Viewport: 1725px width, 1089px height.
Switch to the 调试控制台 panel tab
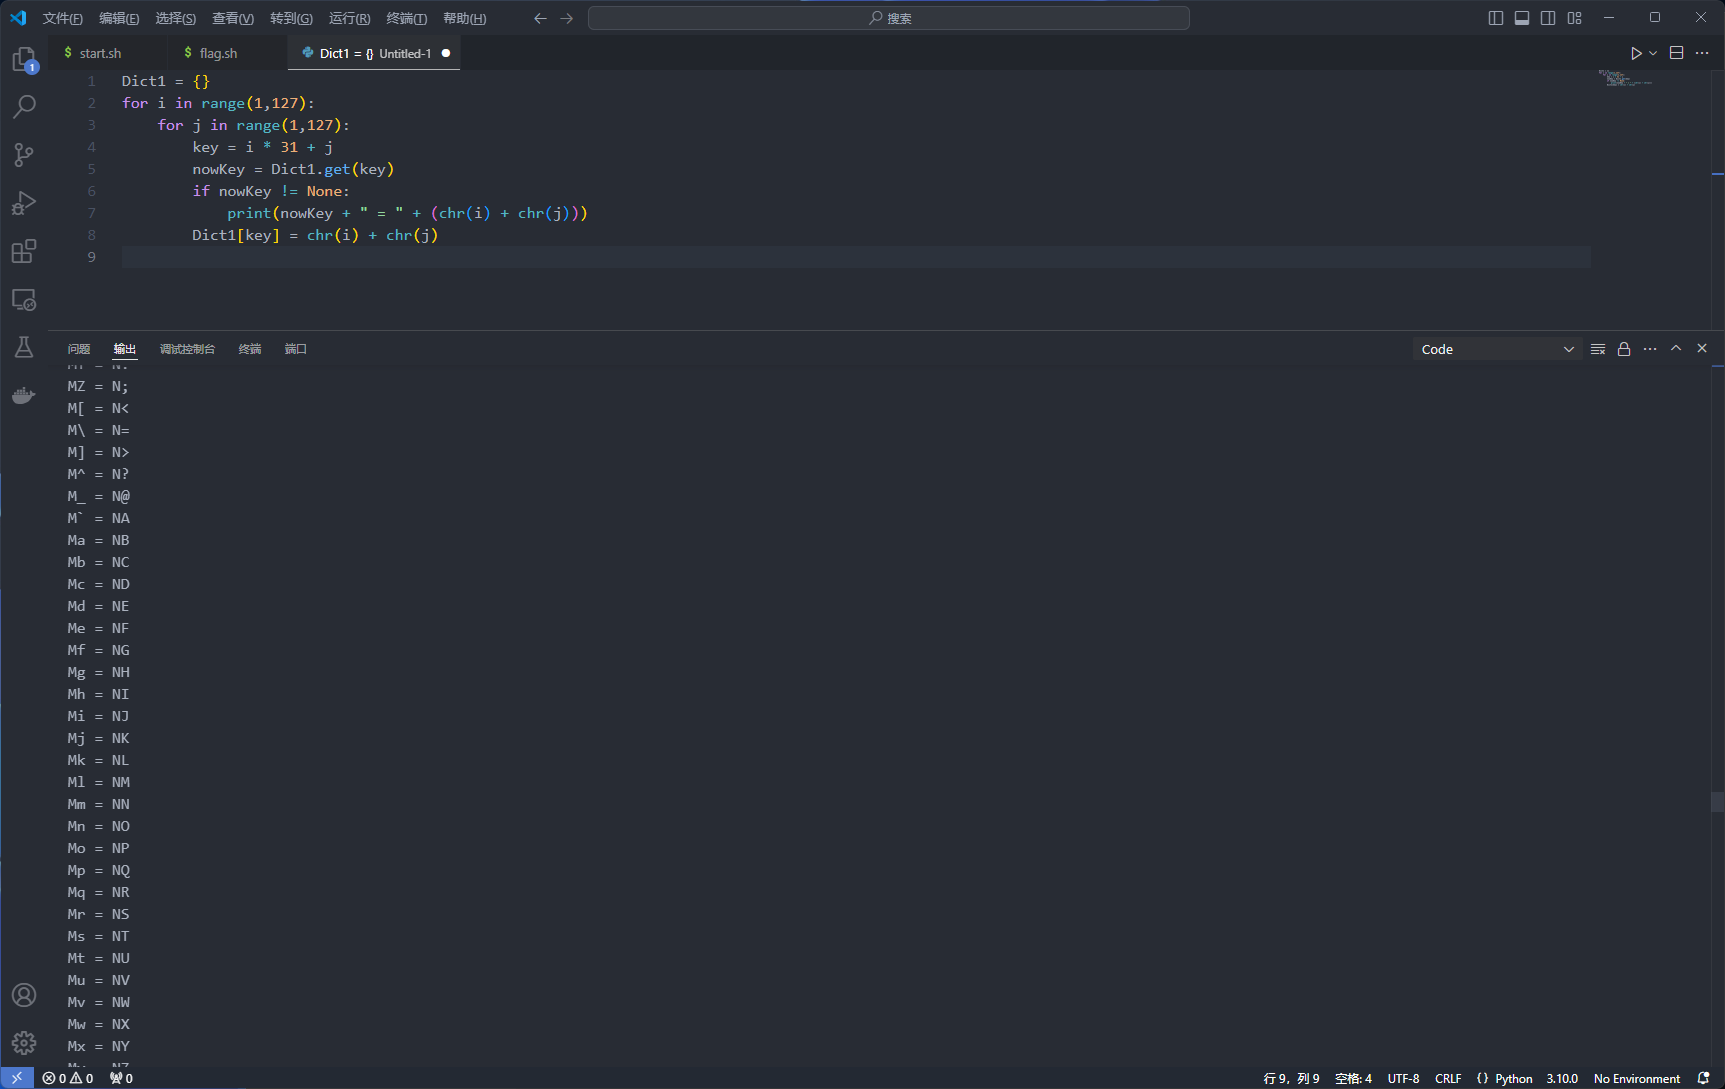click(187, 349)
